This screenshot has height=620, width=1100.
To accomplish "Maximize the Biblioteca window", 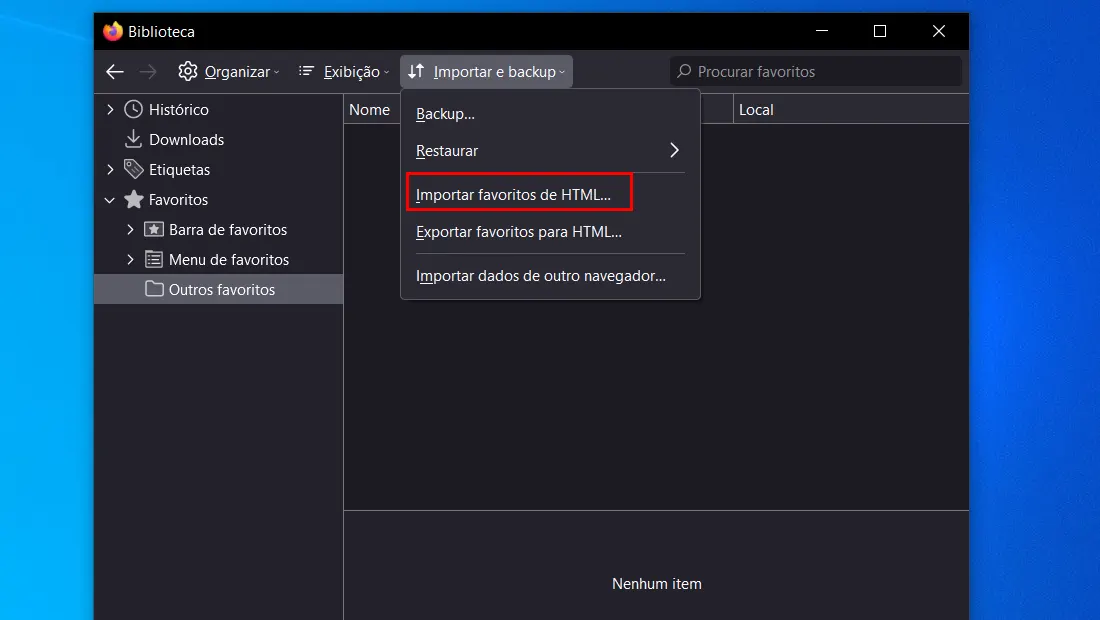I will (880, 31).
